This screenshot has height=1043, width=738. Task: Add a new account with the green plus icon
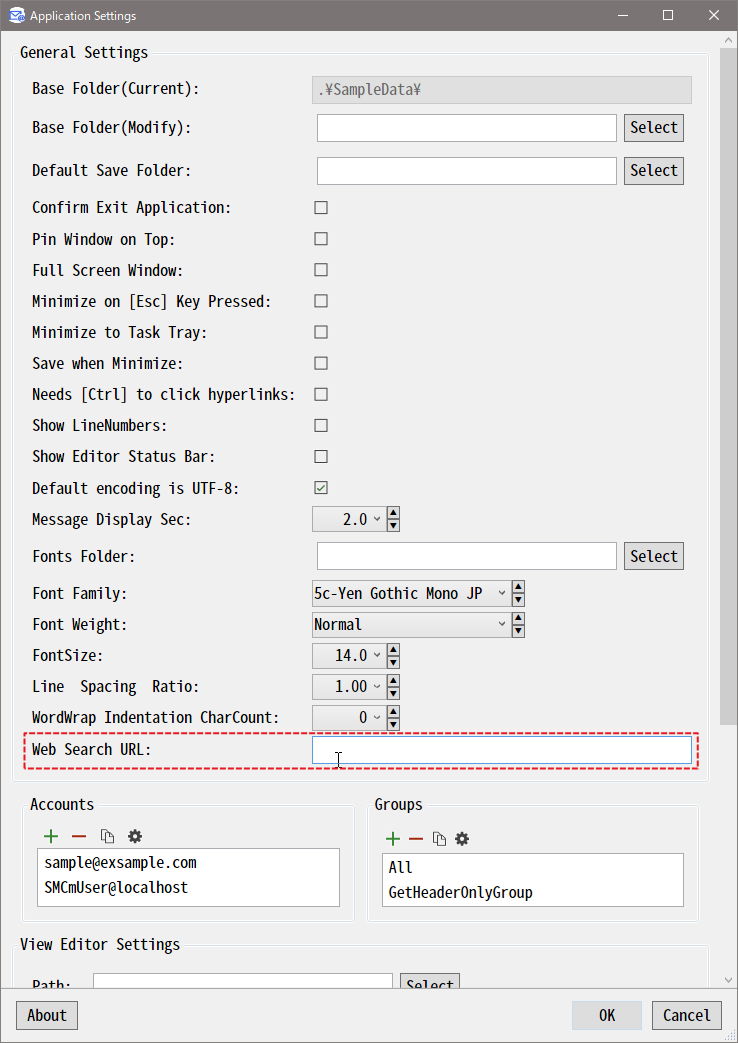click(x=51, y=836)
